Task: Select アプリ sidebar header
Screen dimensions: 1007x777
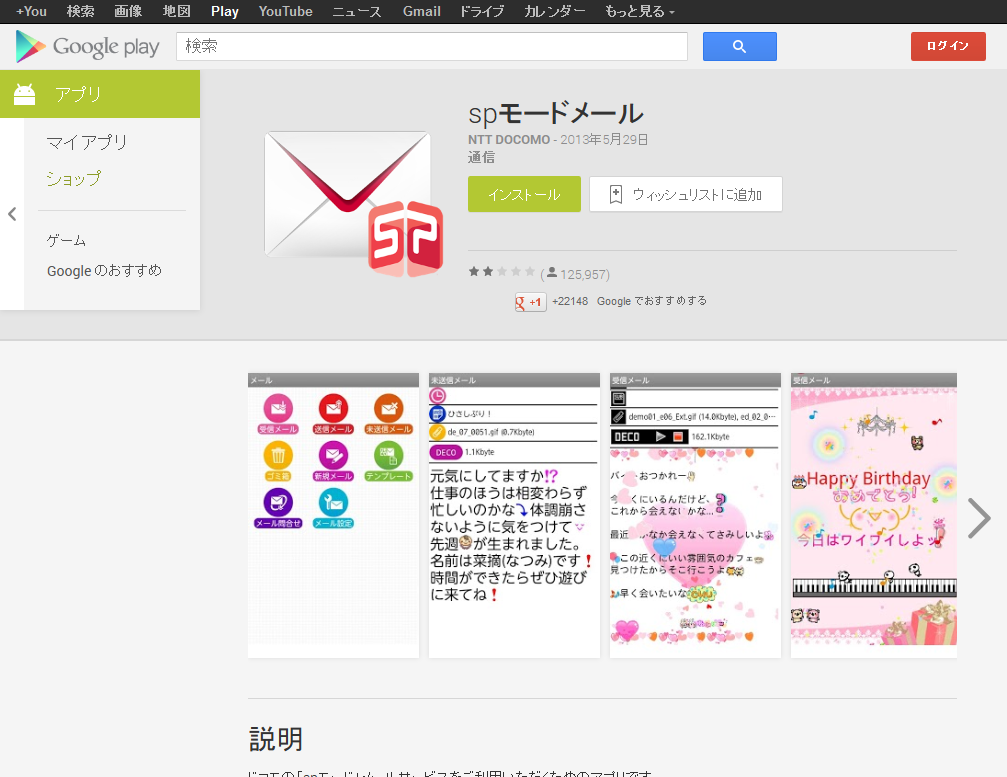Action: [100, 94]
